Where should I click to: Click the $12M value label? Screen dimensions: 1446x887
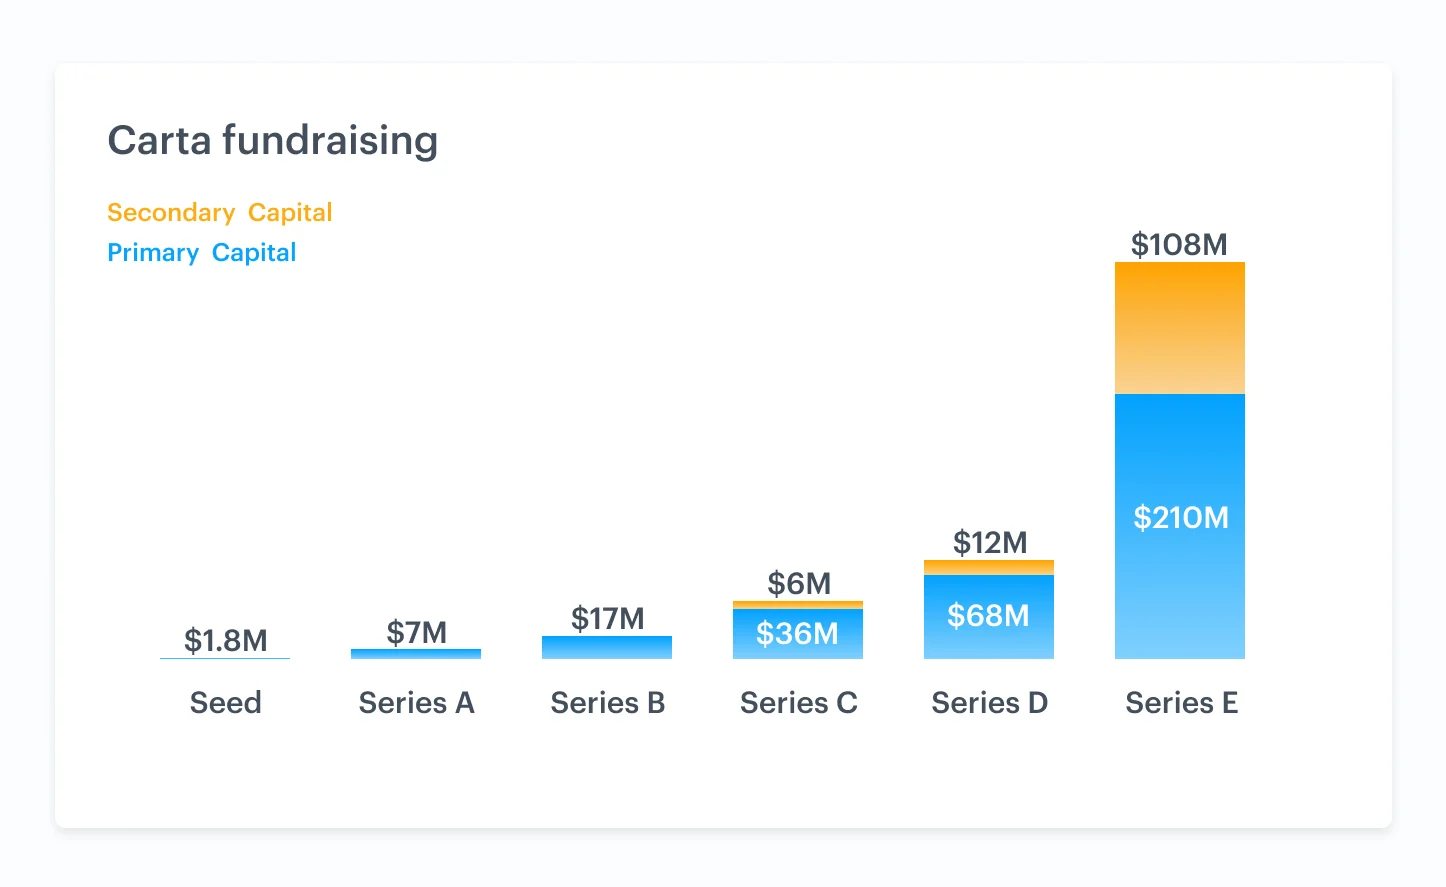tap(990, 542)
